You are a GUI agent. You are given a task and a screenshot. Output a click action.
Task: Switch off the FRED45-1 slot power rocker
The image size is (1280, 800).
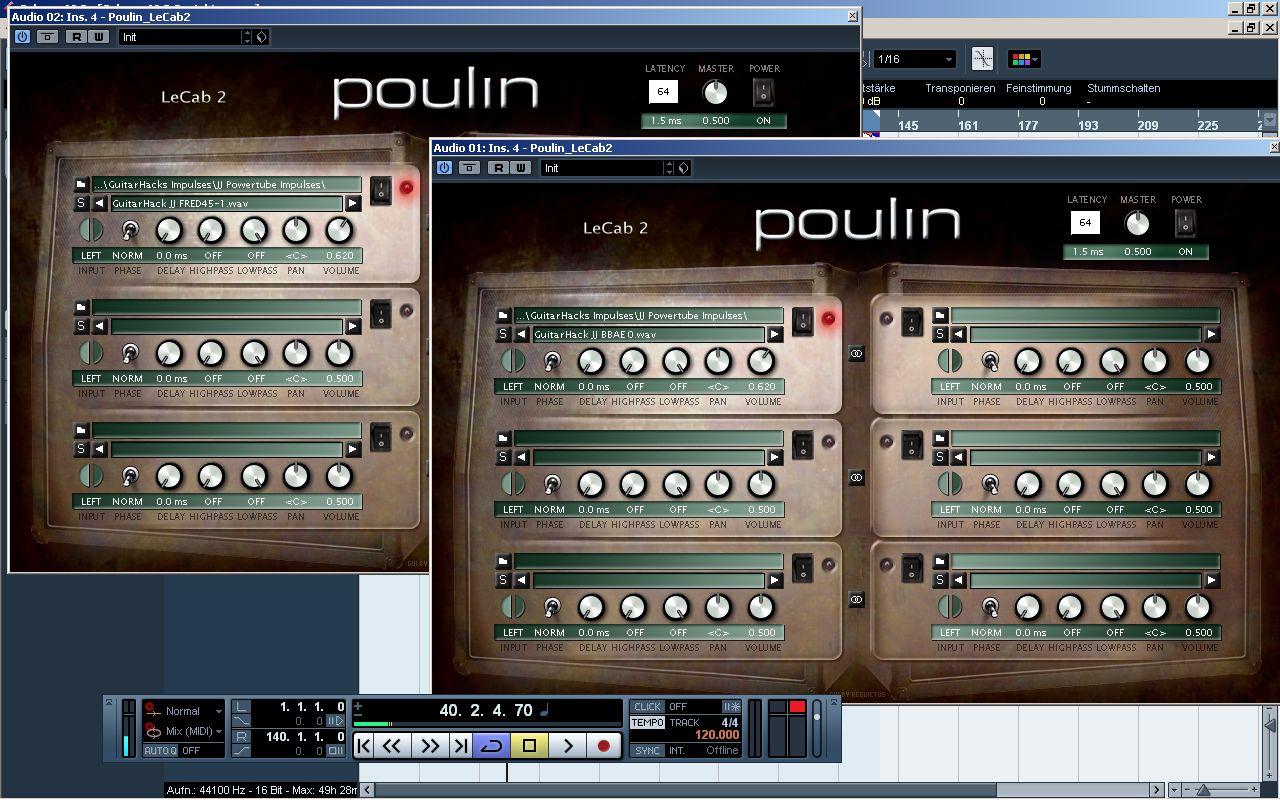coord(381,190)
